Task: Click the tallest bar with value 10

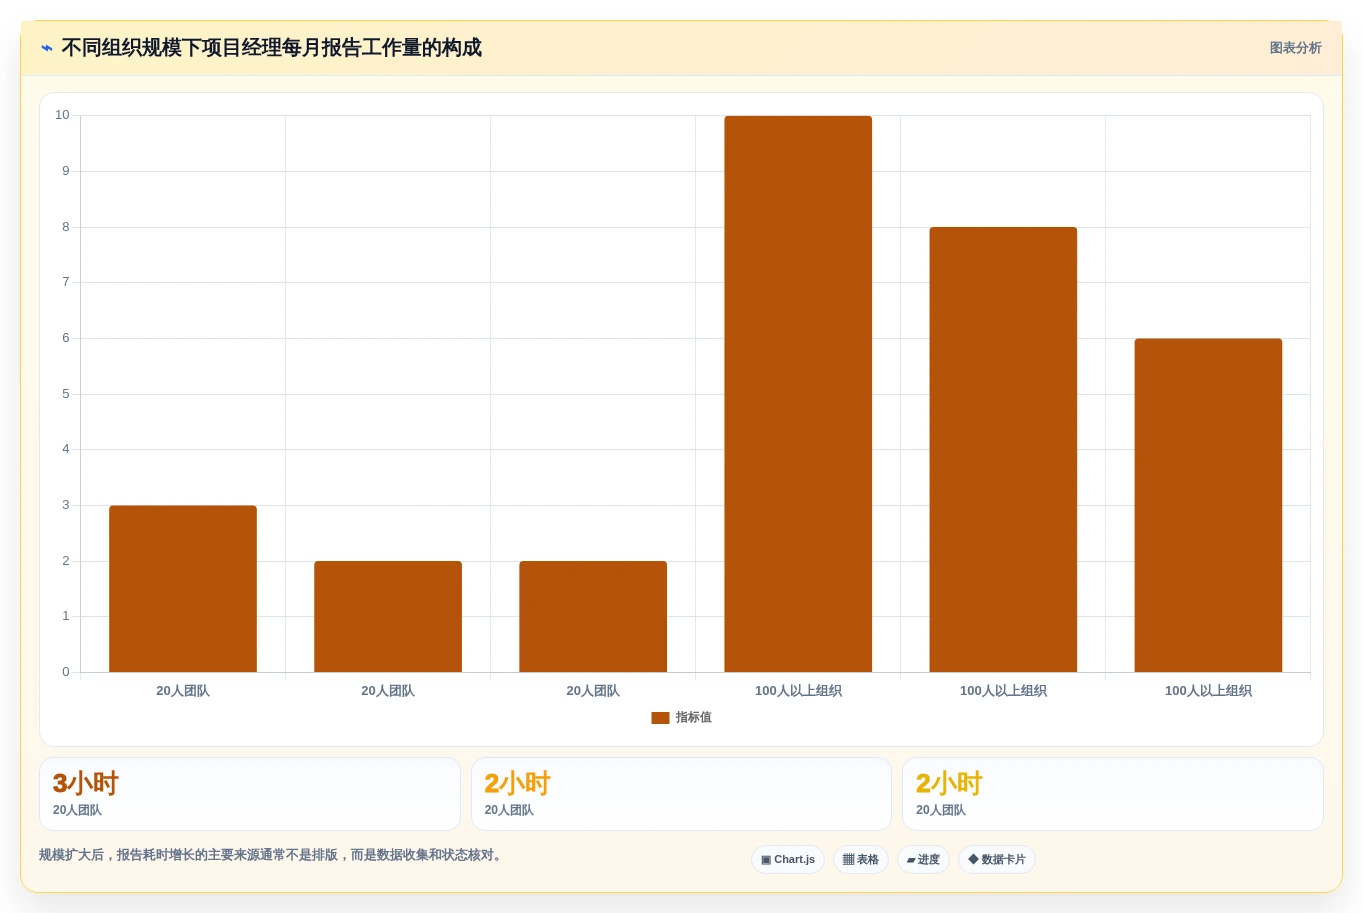Action: 798,394
